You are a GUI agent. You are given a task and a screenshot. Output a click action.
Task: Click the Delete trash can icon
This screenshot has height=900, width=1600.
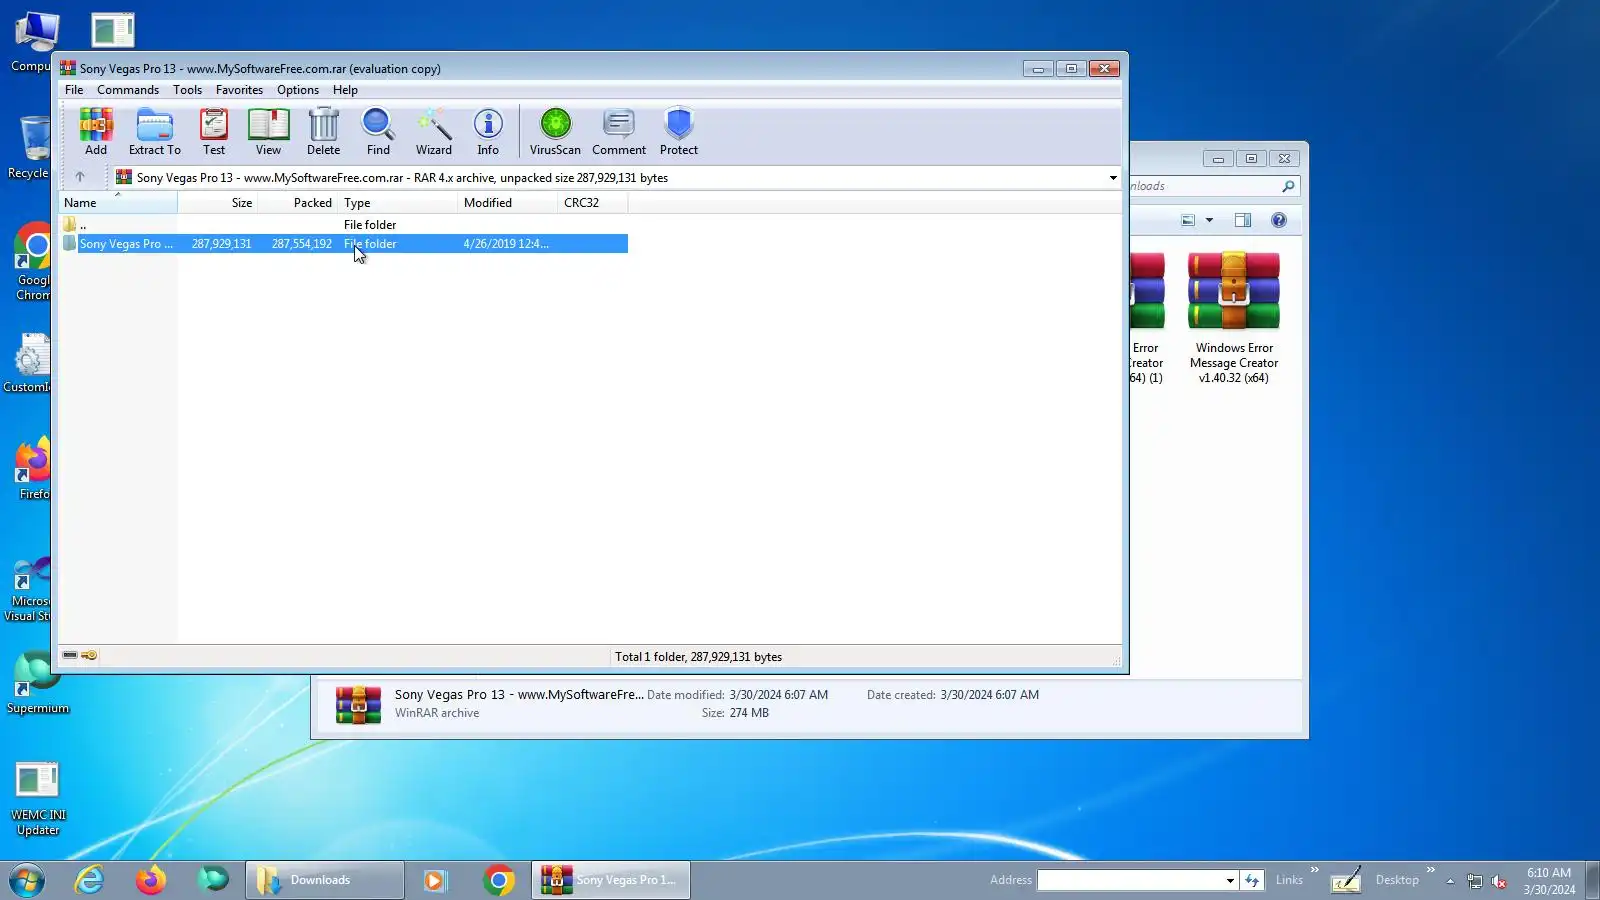323,132
